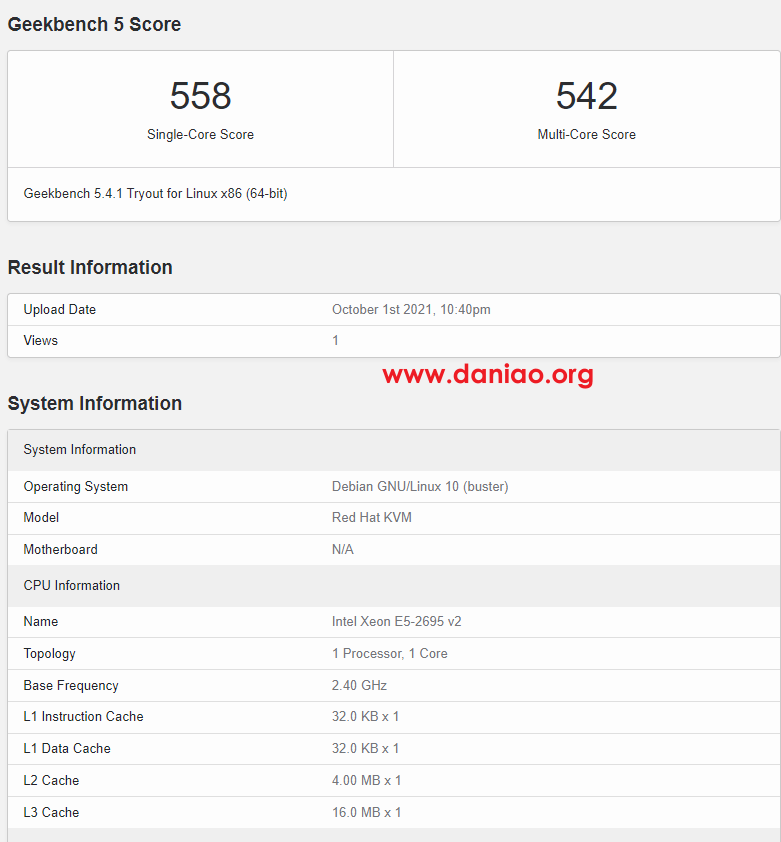
Task: Select the 2.40 GHz value
Action: [x=359, y=686]
